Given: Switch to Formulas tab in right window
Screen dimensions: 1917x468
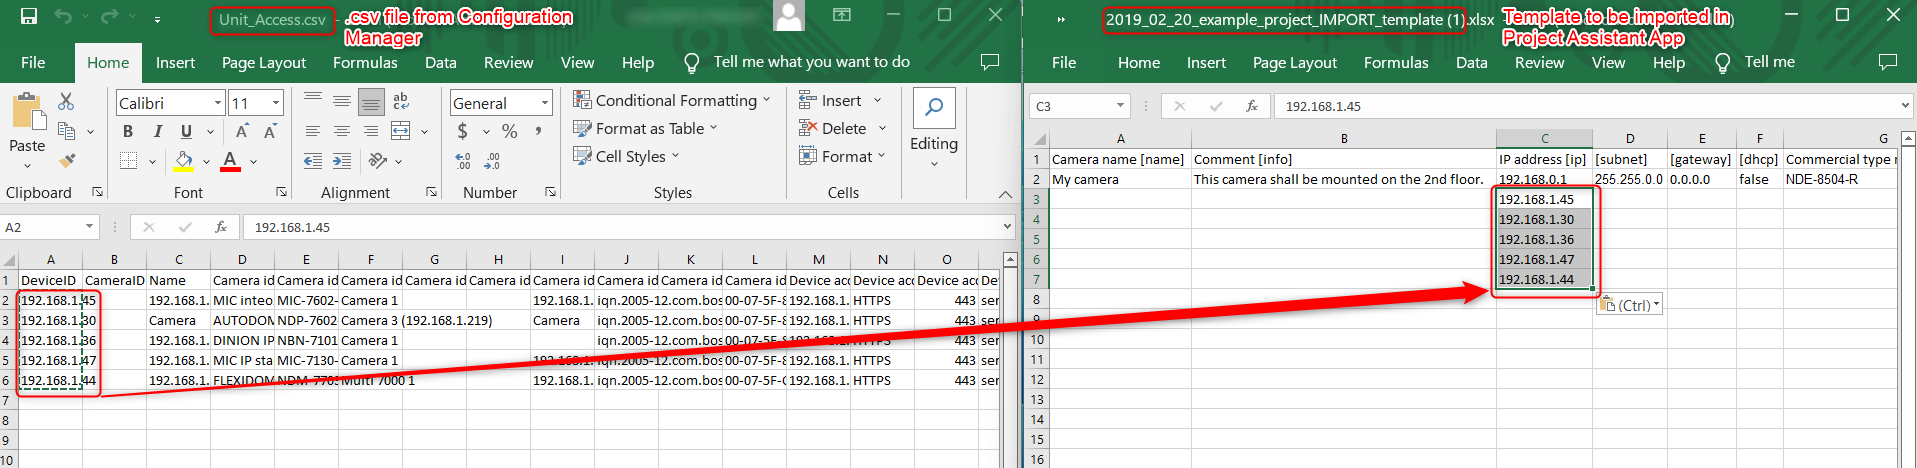Looking at the screenshot, I should [1396, 62].
